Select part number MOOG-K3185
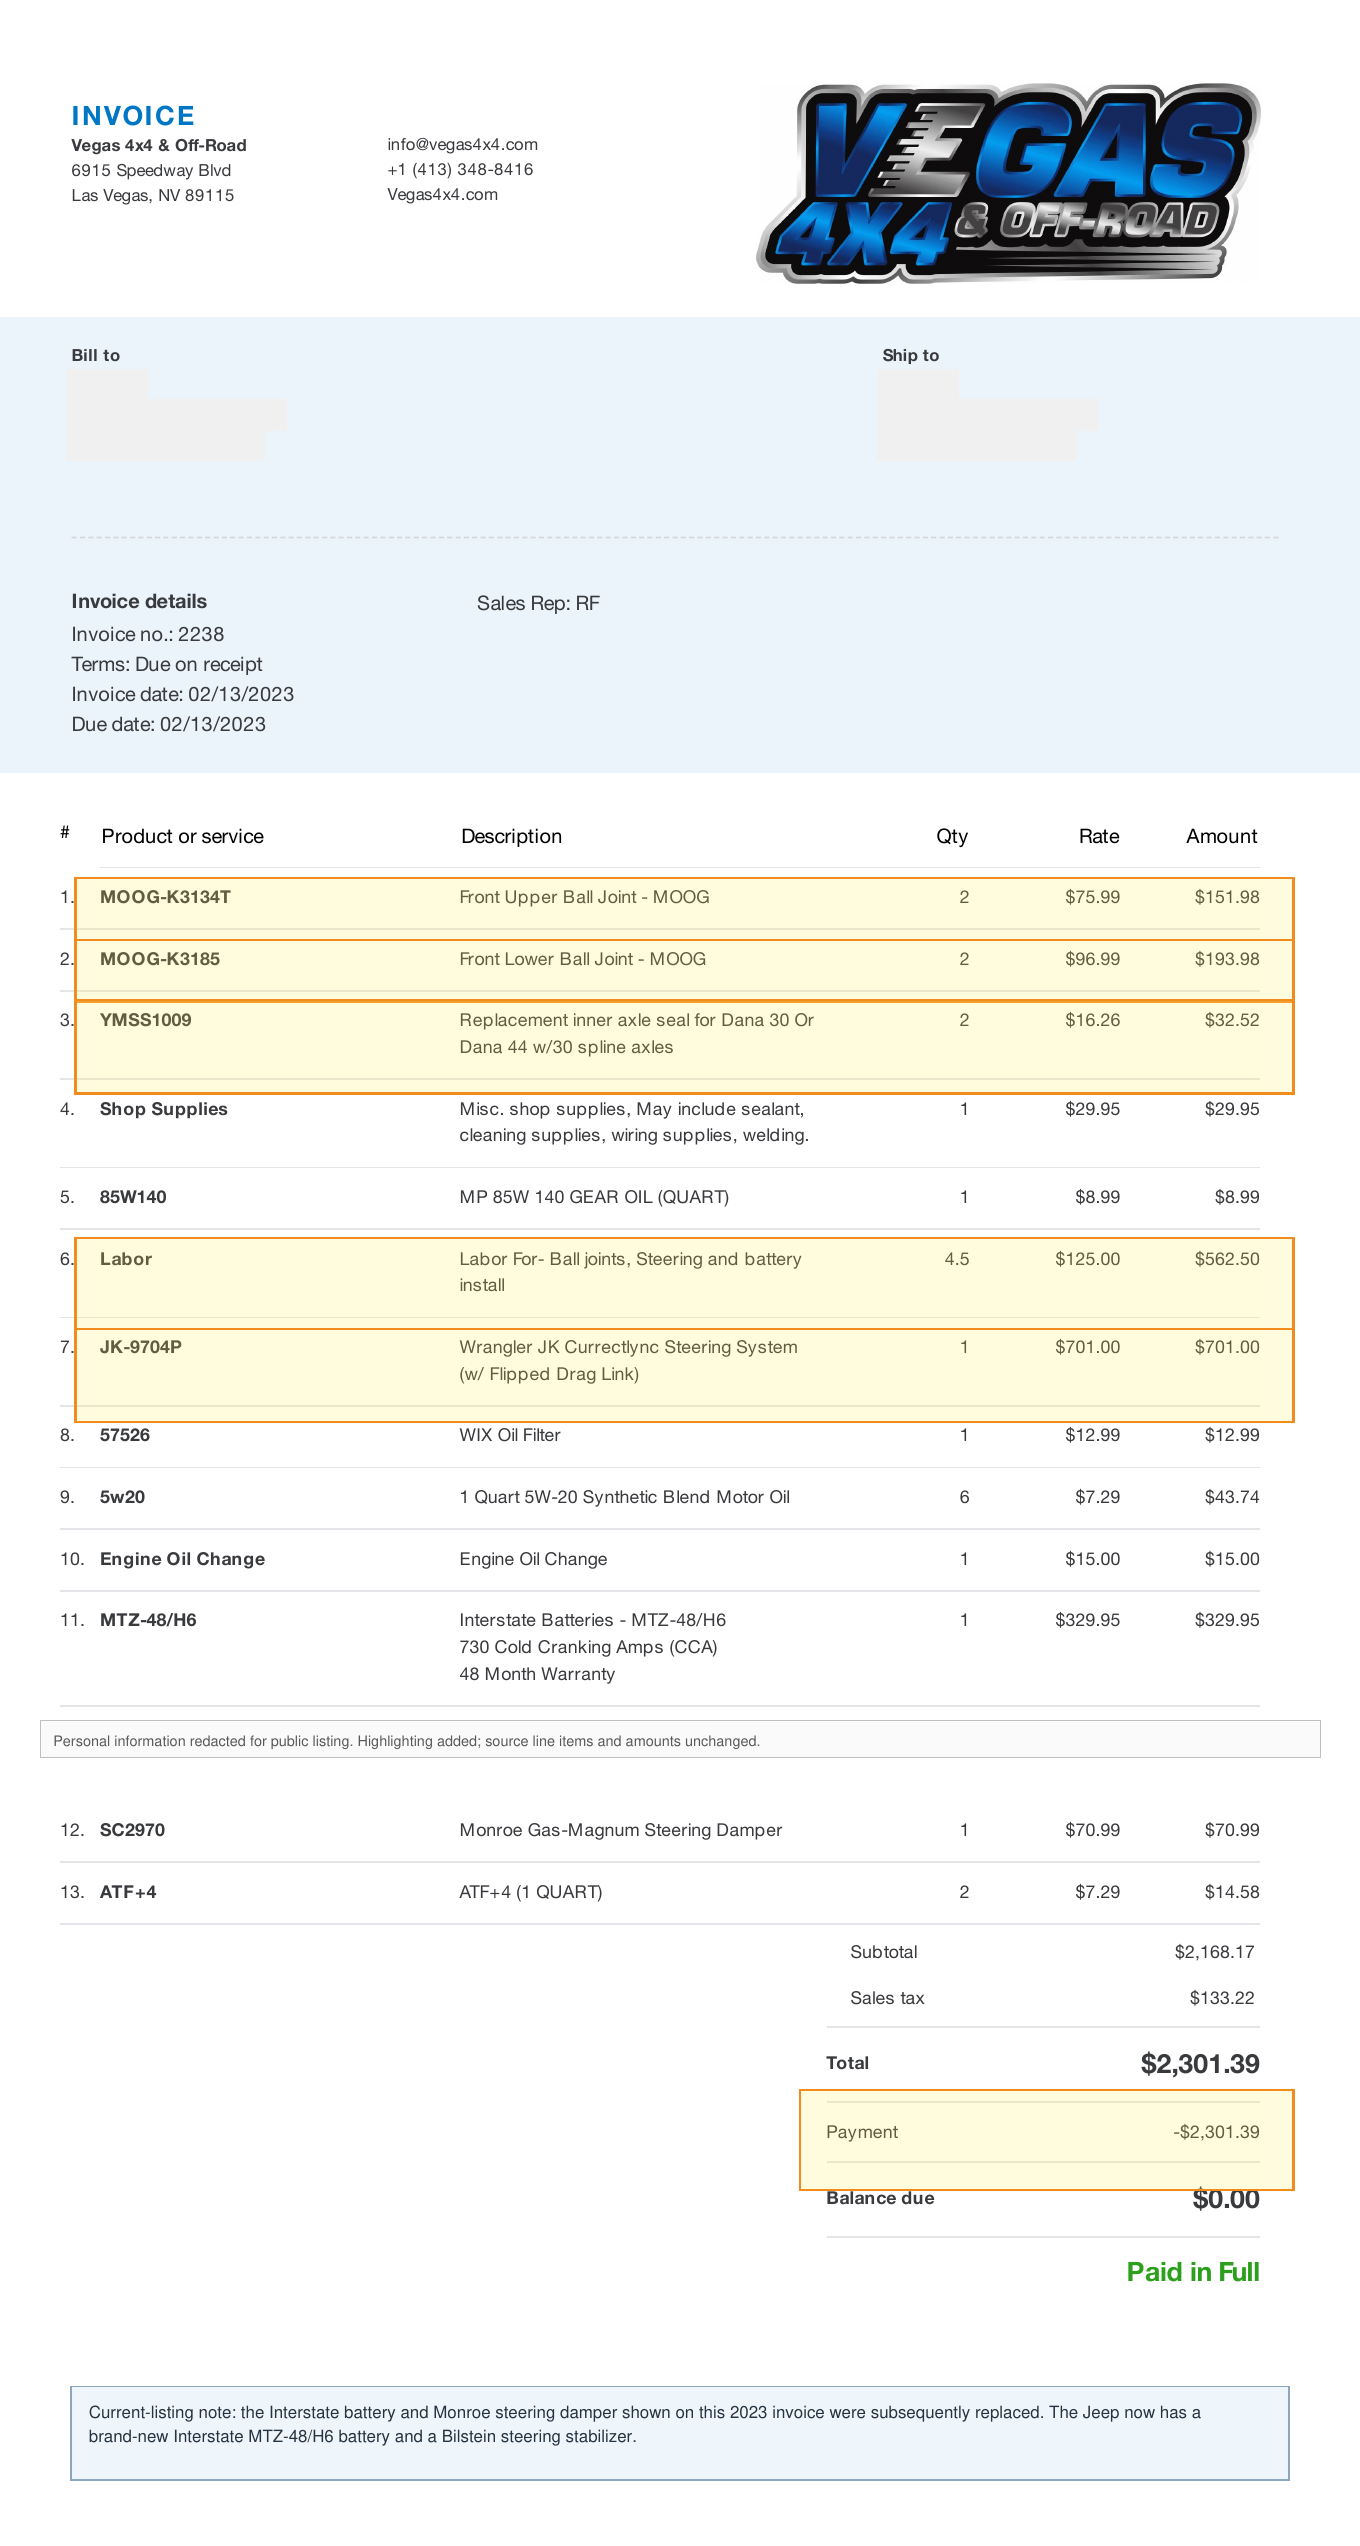 tap(160, 959)
